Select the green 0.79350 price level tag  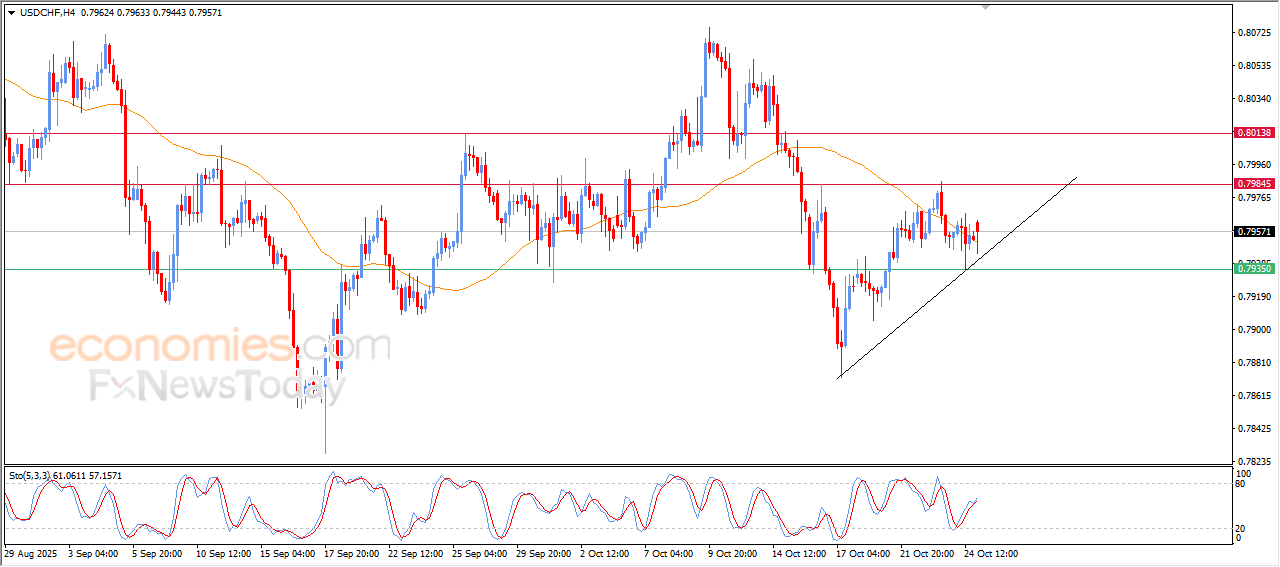point(1253,269)
